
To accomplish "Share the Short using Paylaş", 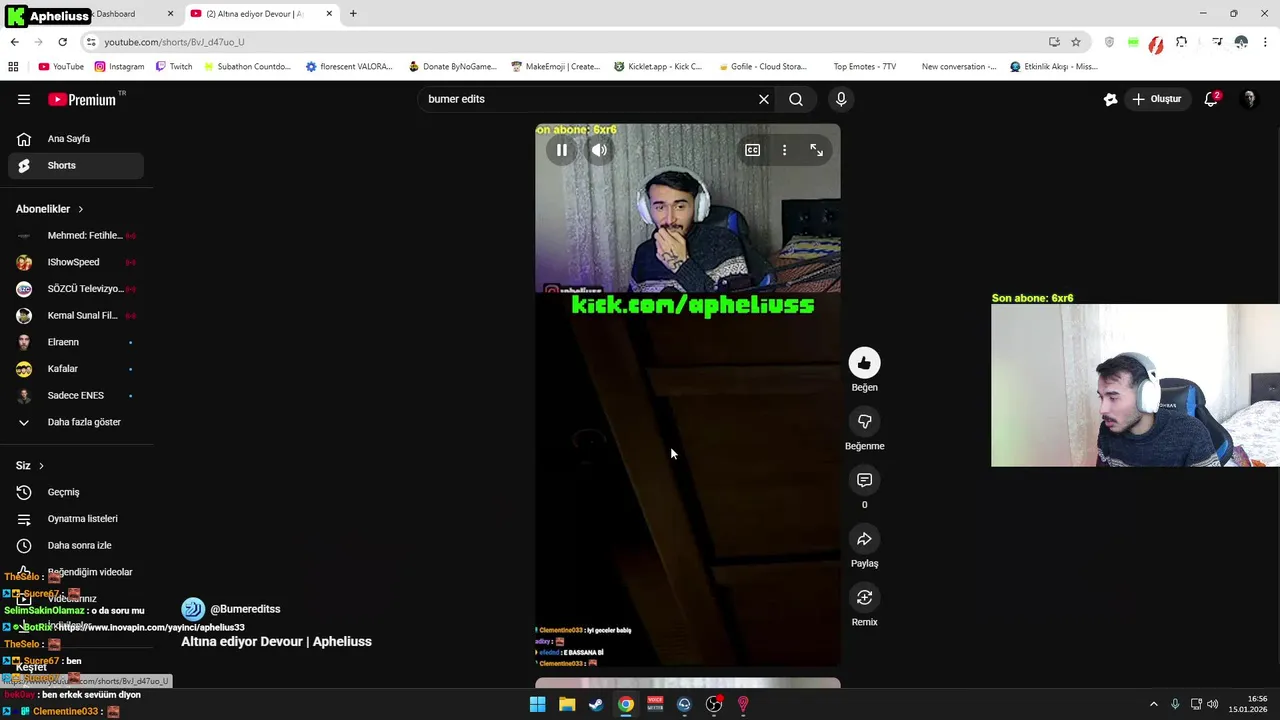I will (865, 539).
